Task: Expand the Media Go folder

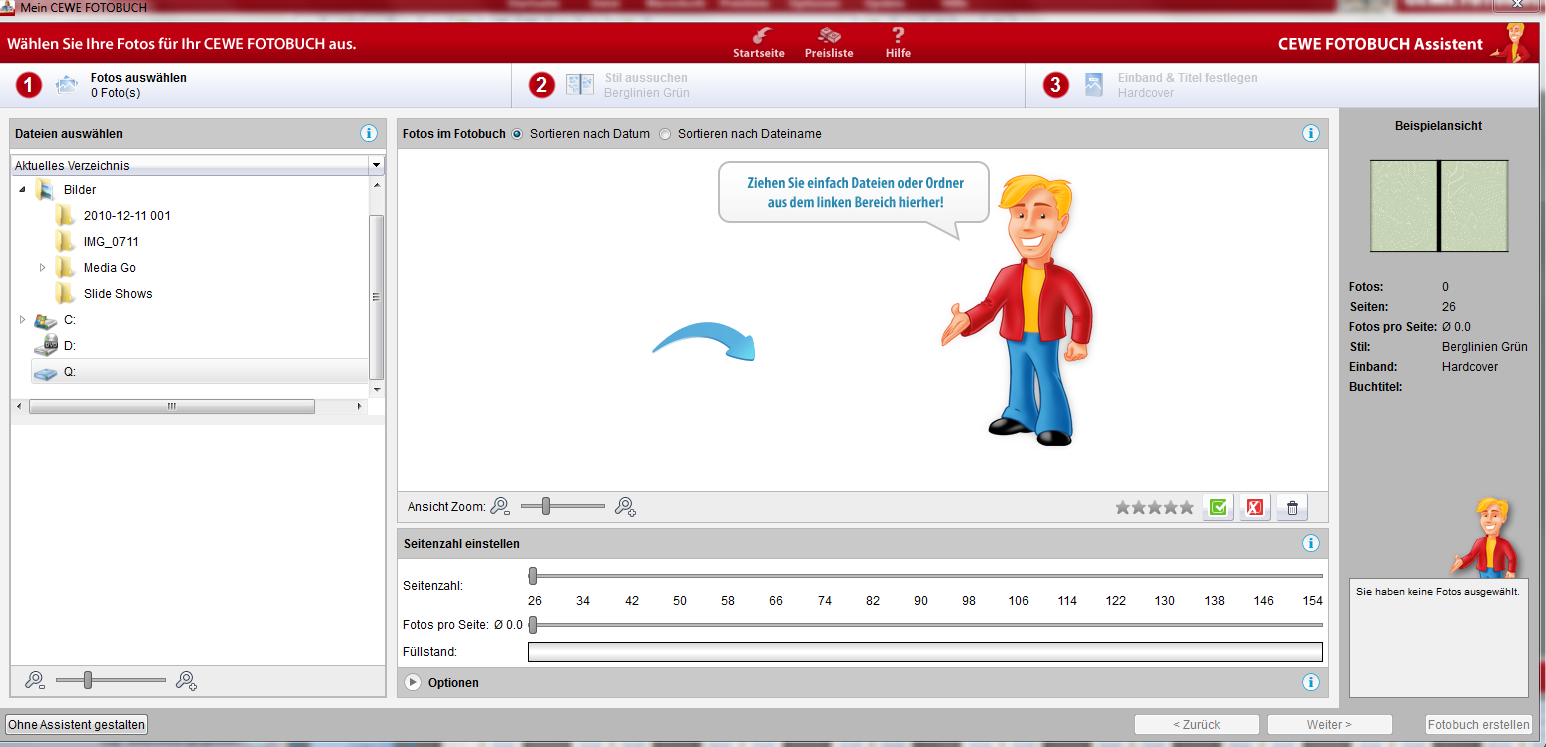Action: click(42, 267)
